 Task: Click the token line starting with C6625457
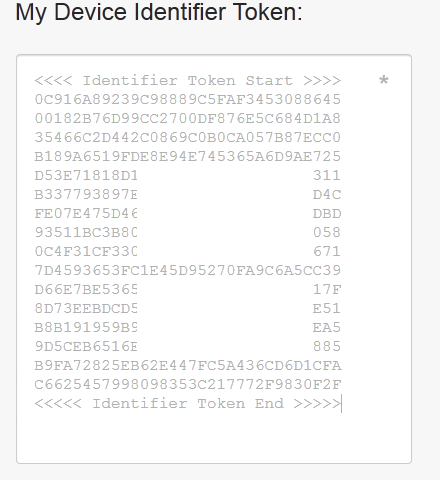tap(188, 385)
